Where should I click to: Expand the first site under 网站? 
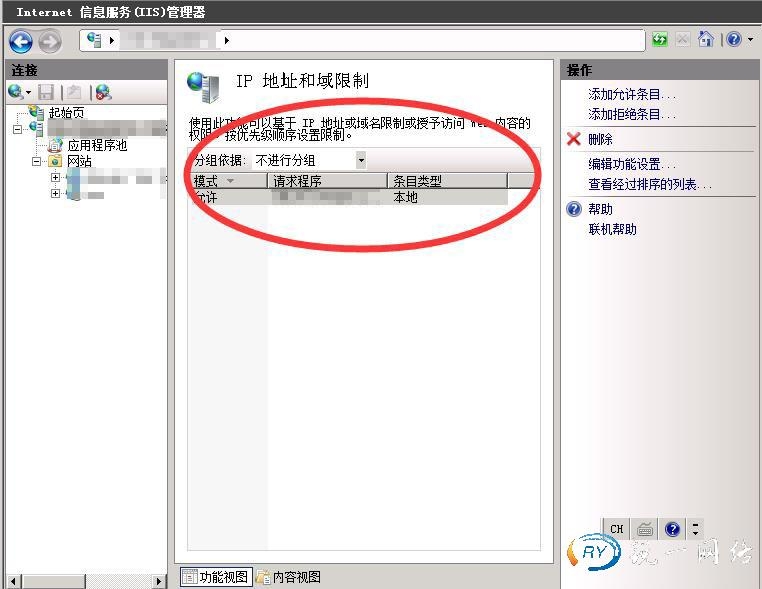[55, 178]
